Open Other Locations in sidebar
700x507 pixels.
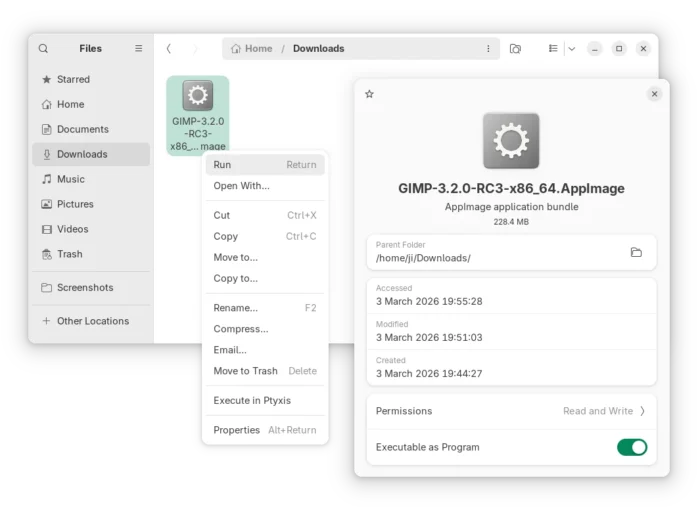click(92, 321)
